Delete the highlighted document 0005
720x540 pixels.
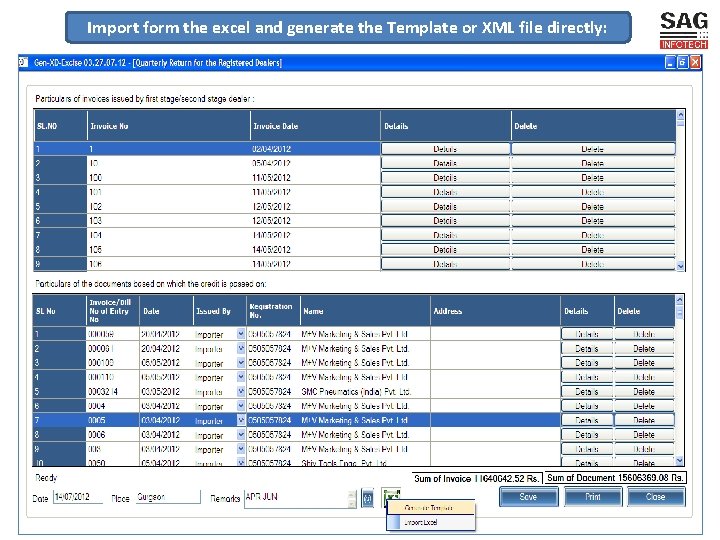pos(644,420)
